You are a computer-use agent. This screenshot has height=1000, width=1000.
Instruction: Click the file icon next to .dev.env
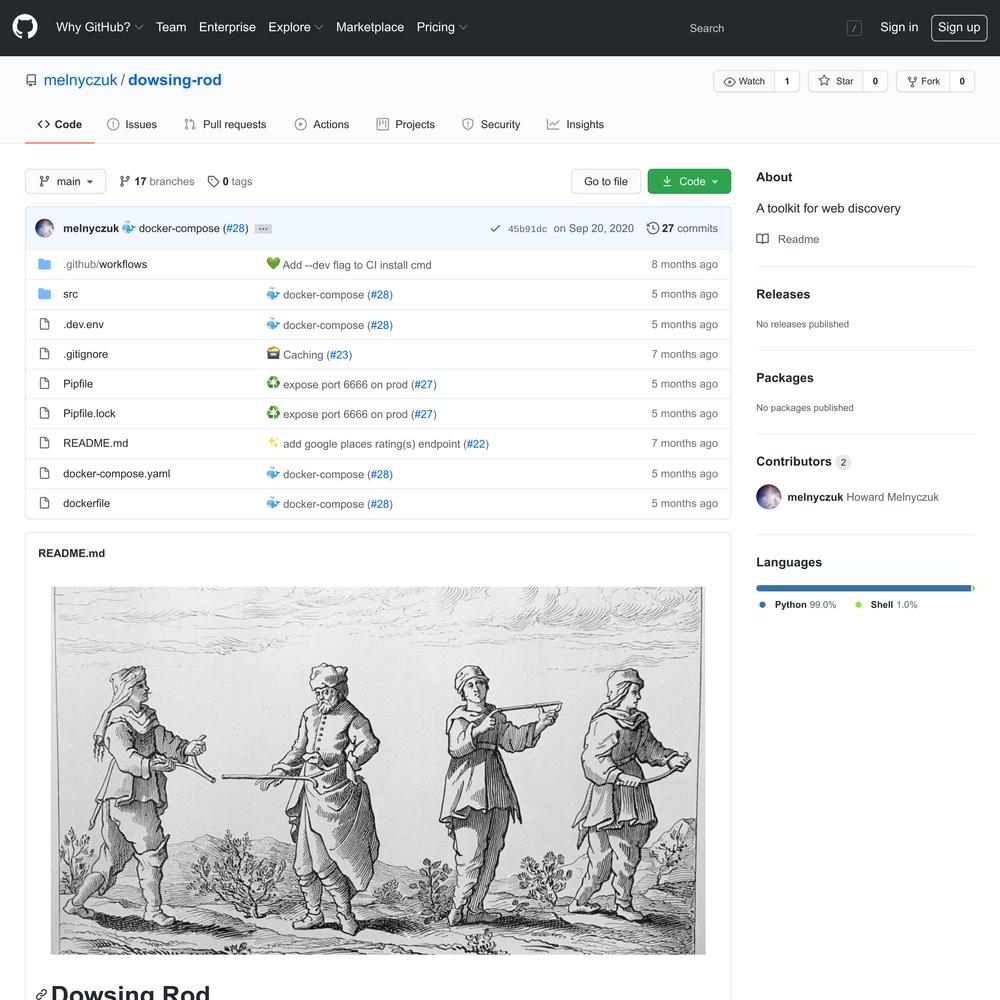(44, 324)
